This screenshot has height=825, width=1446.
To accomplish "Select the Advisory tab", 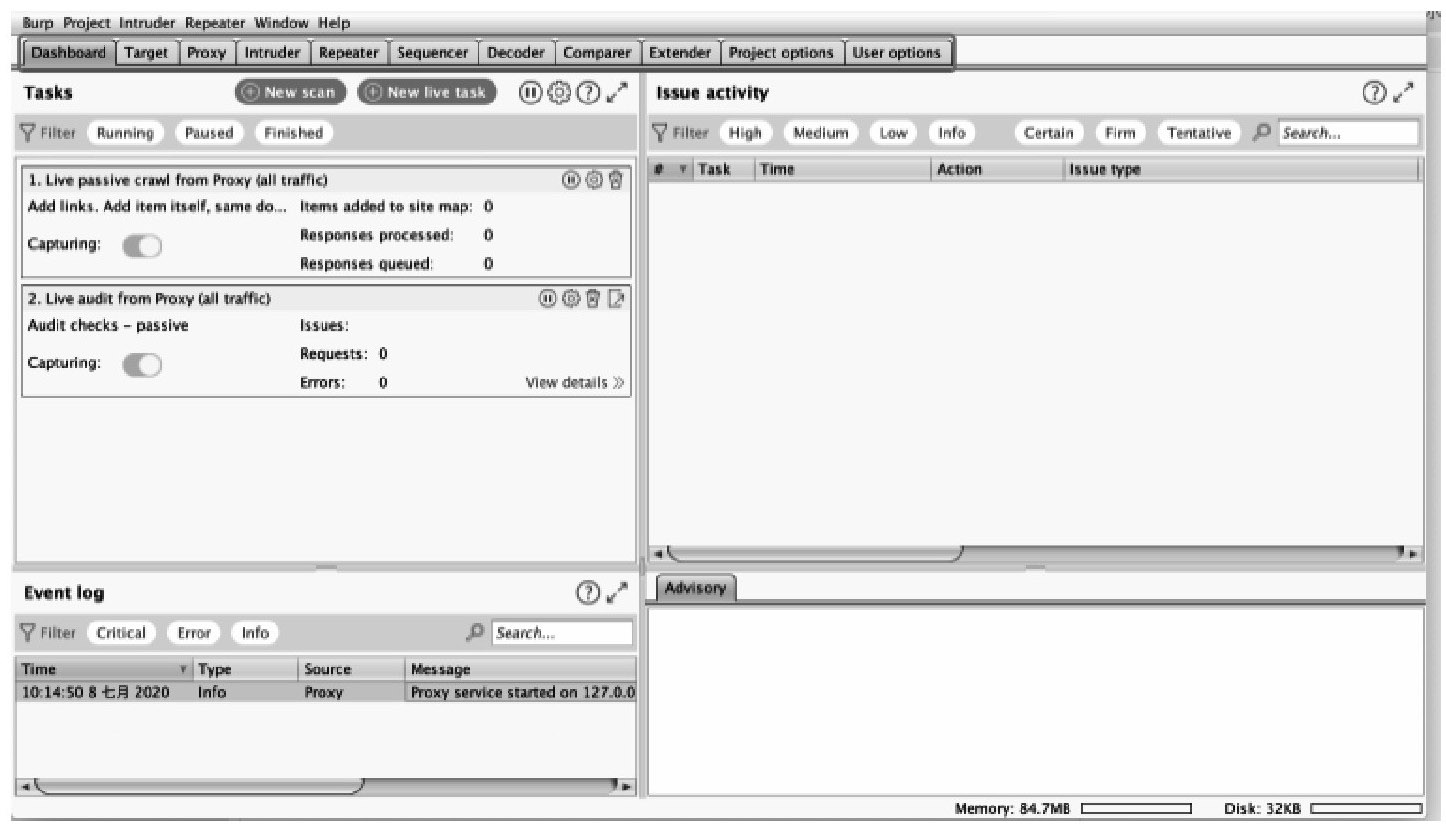I will point(695,588).
